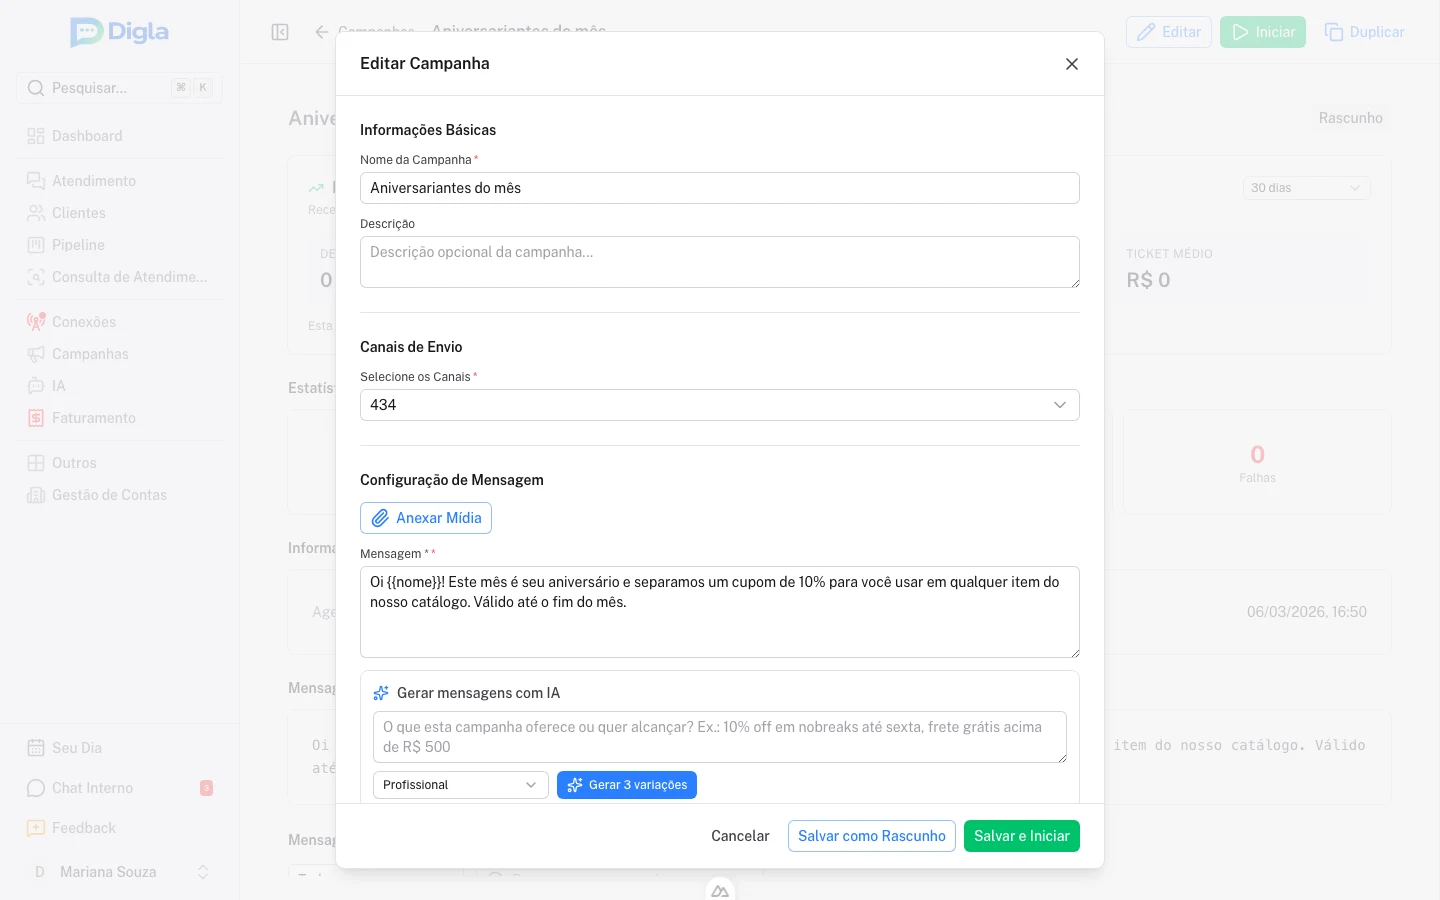Open the 30 dias period dropdown
The height and width of the screenshot is (900, 1440).
coord(1307,188)
